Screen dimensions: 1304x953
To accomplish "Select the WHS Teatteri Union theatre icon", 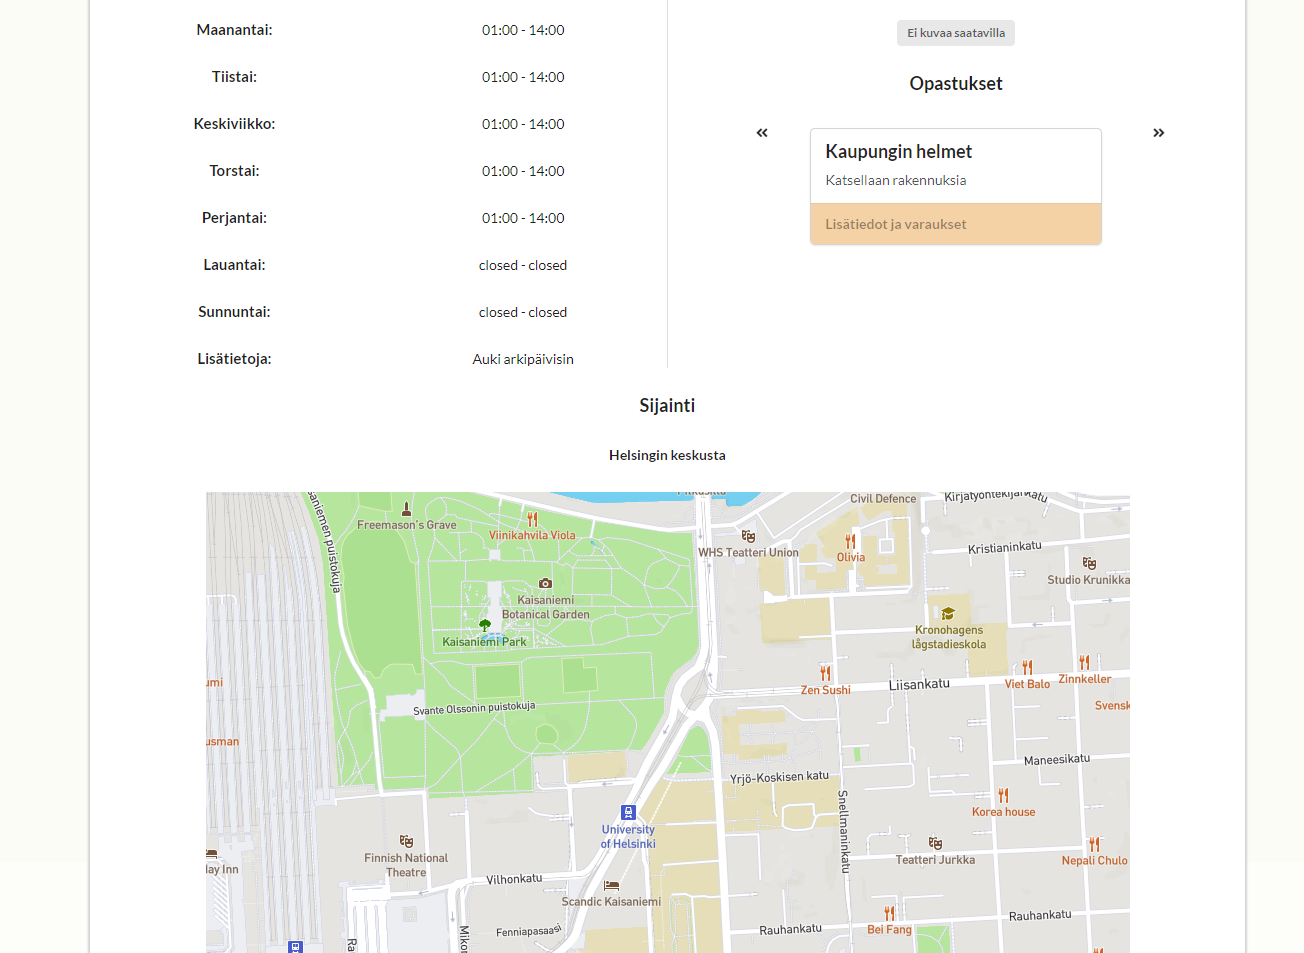I will pyautogui.click(x=748, y=536).
